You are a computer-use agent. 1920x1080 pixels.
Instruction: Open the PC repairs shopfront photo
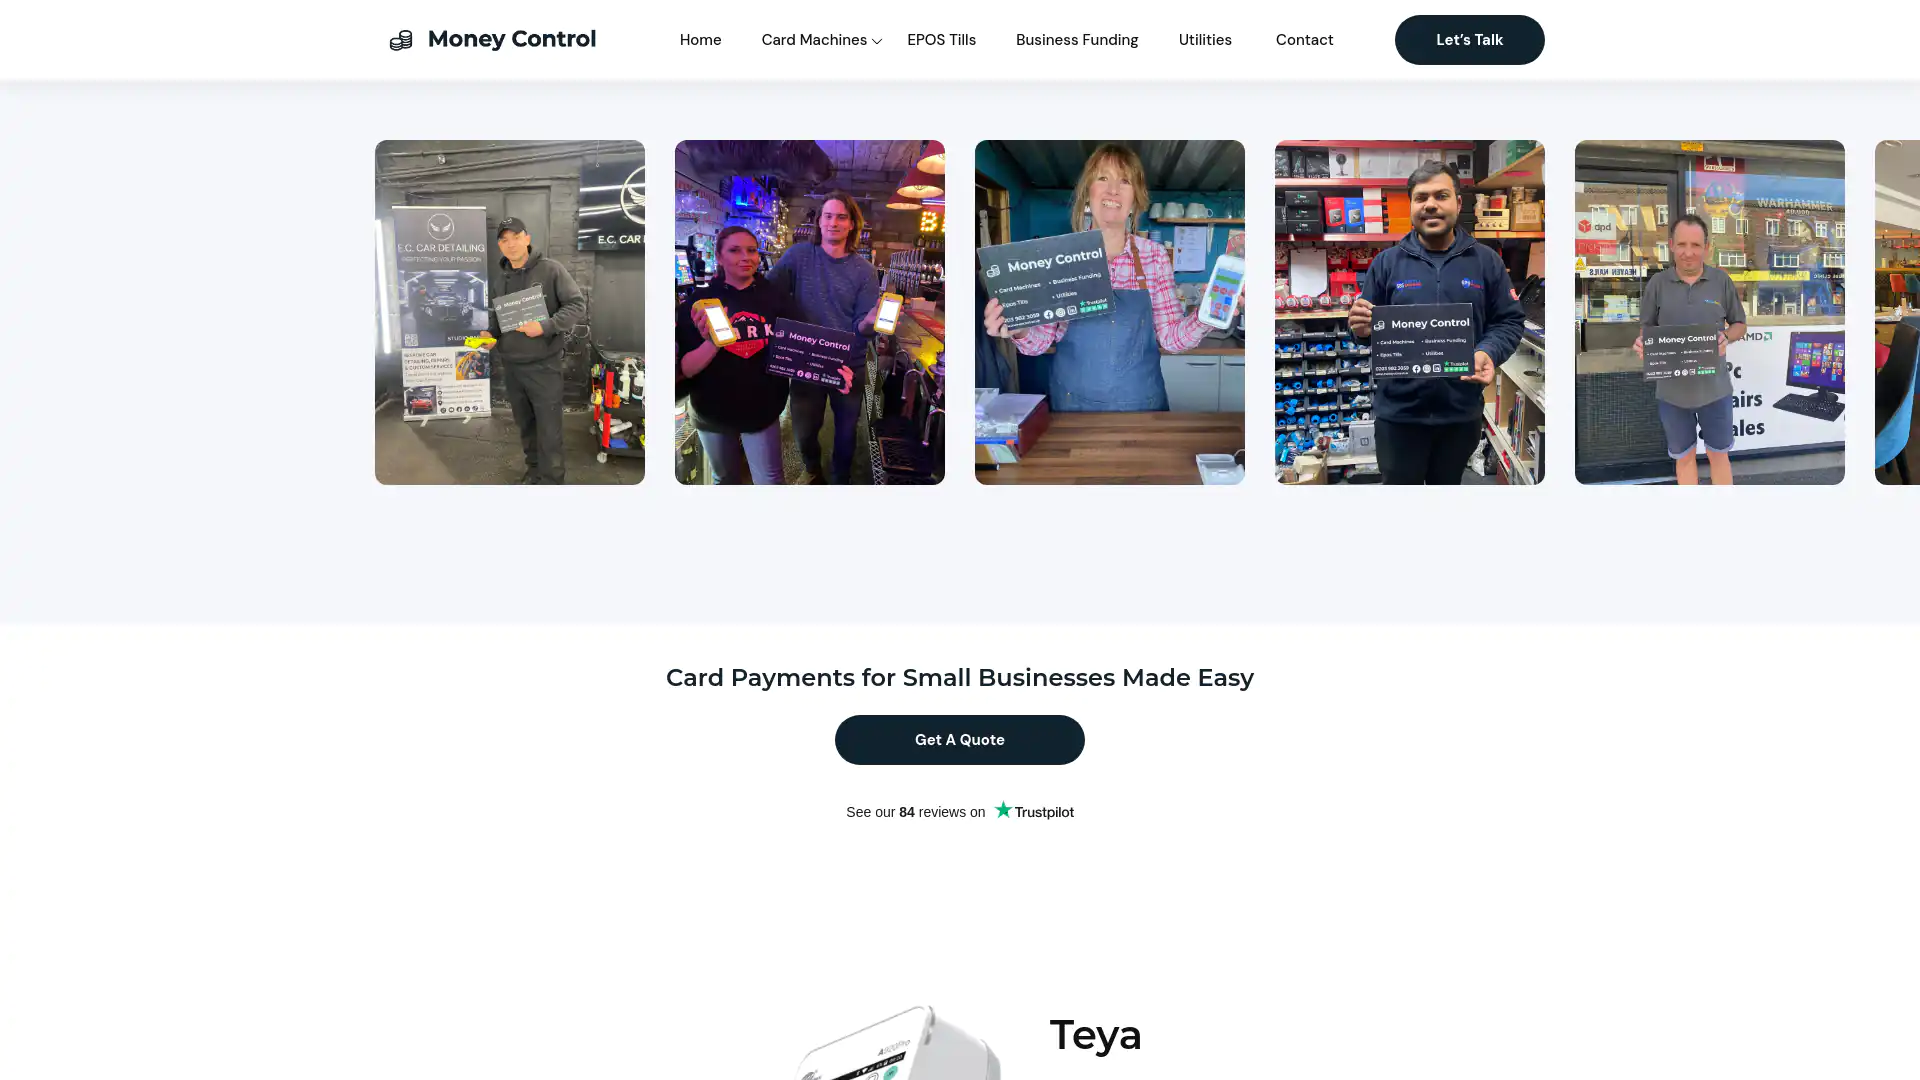click(x=1710, y=312)
